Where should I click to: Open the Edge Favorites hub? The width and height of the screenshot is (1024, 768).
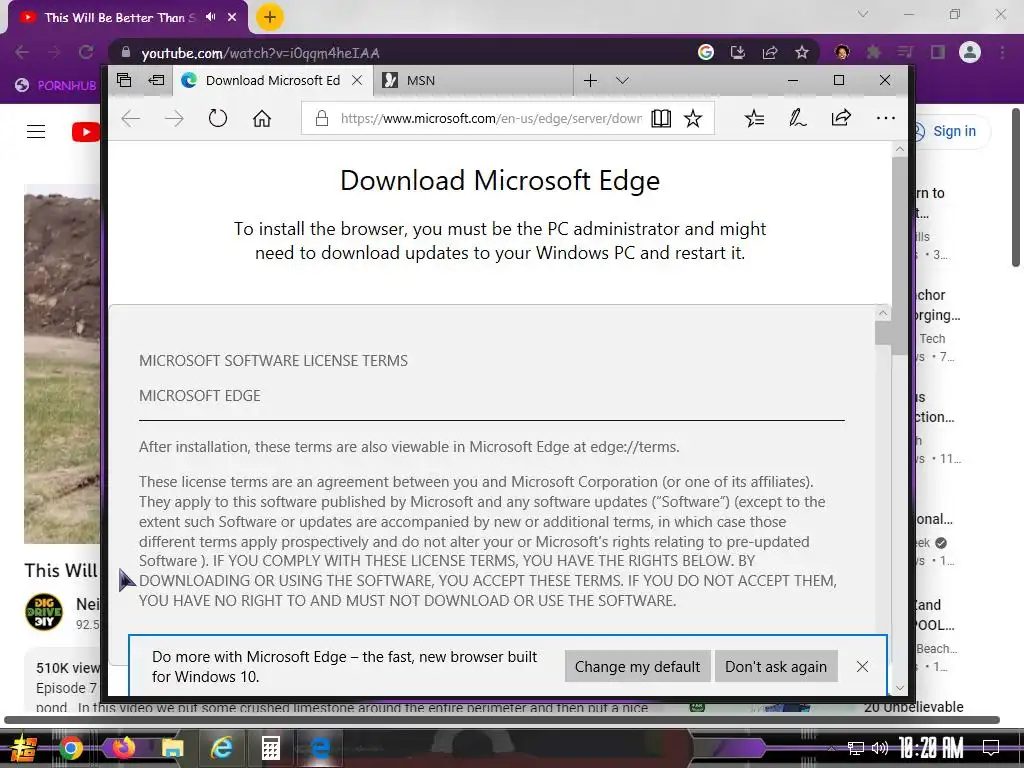tap(754, 118)
